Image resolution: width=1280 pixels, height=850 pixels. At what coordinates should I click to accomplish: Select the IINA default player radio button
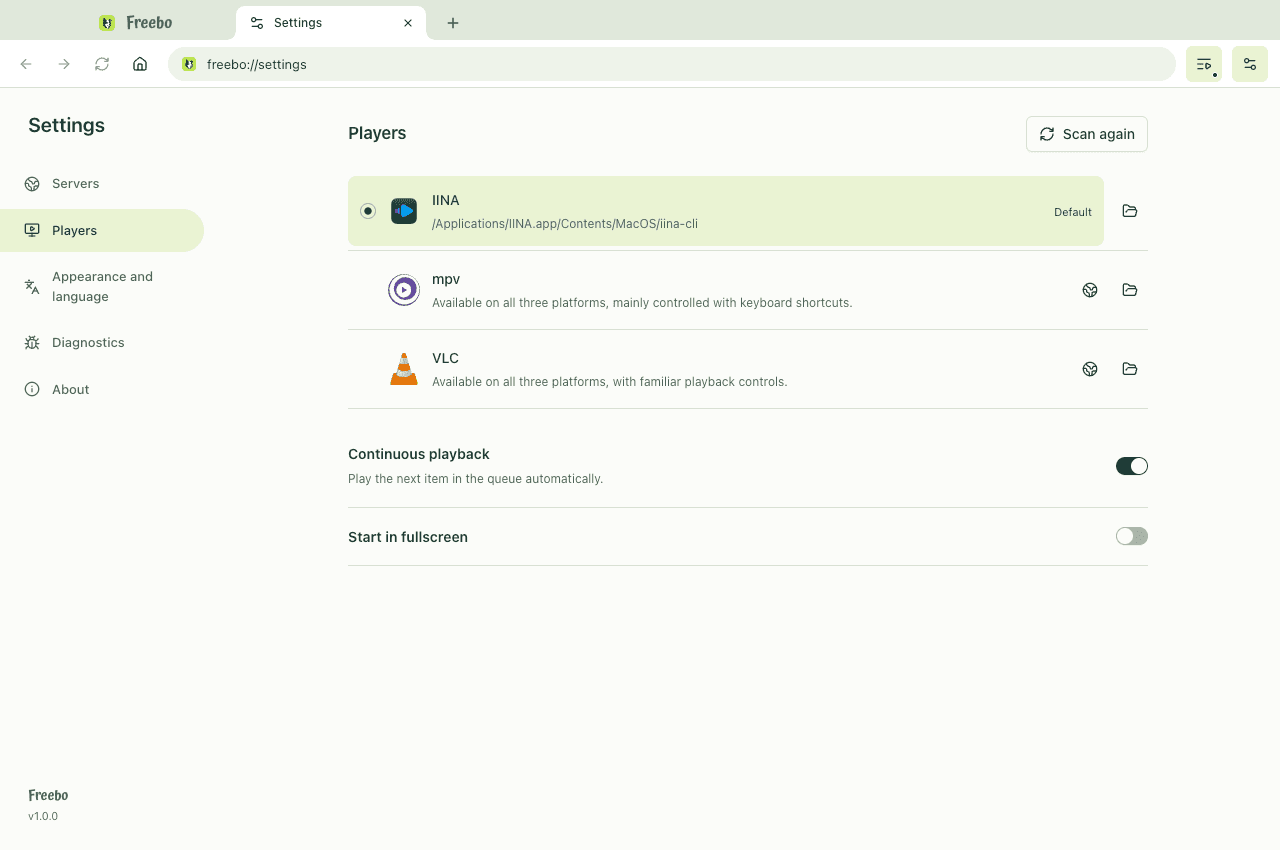pos(368,211)
